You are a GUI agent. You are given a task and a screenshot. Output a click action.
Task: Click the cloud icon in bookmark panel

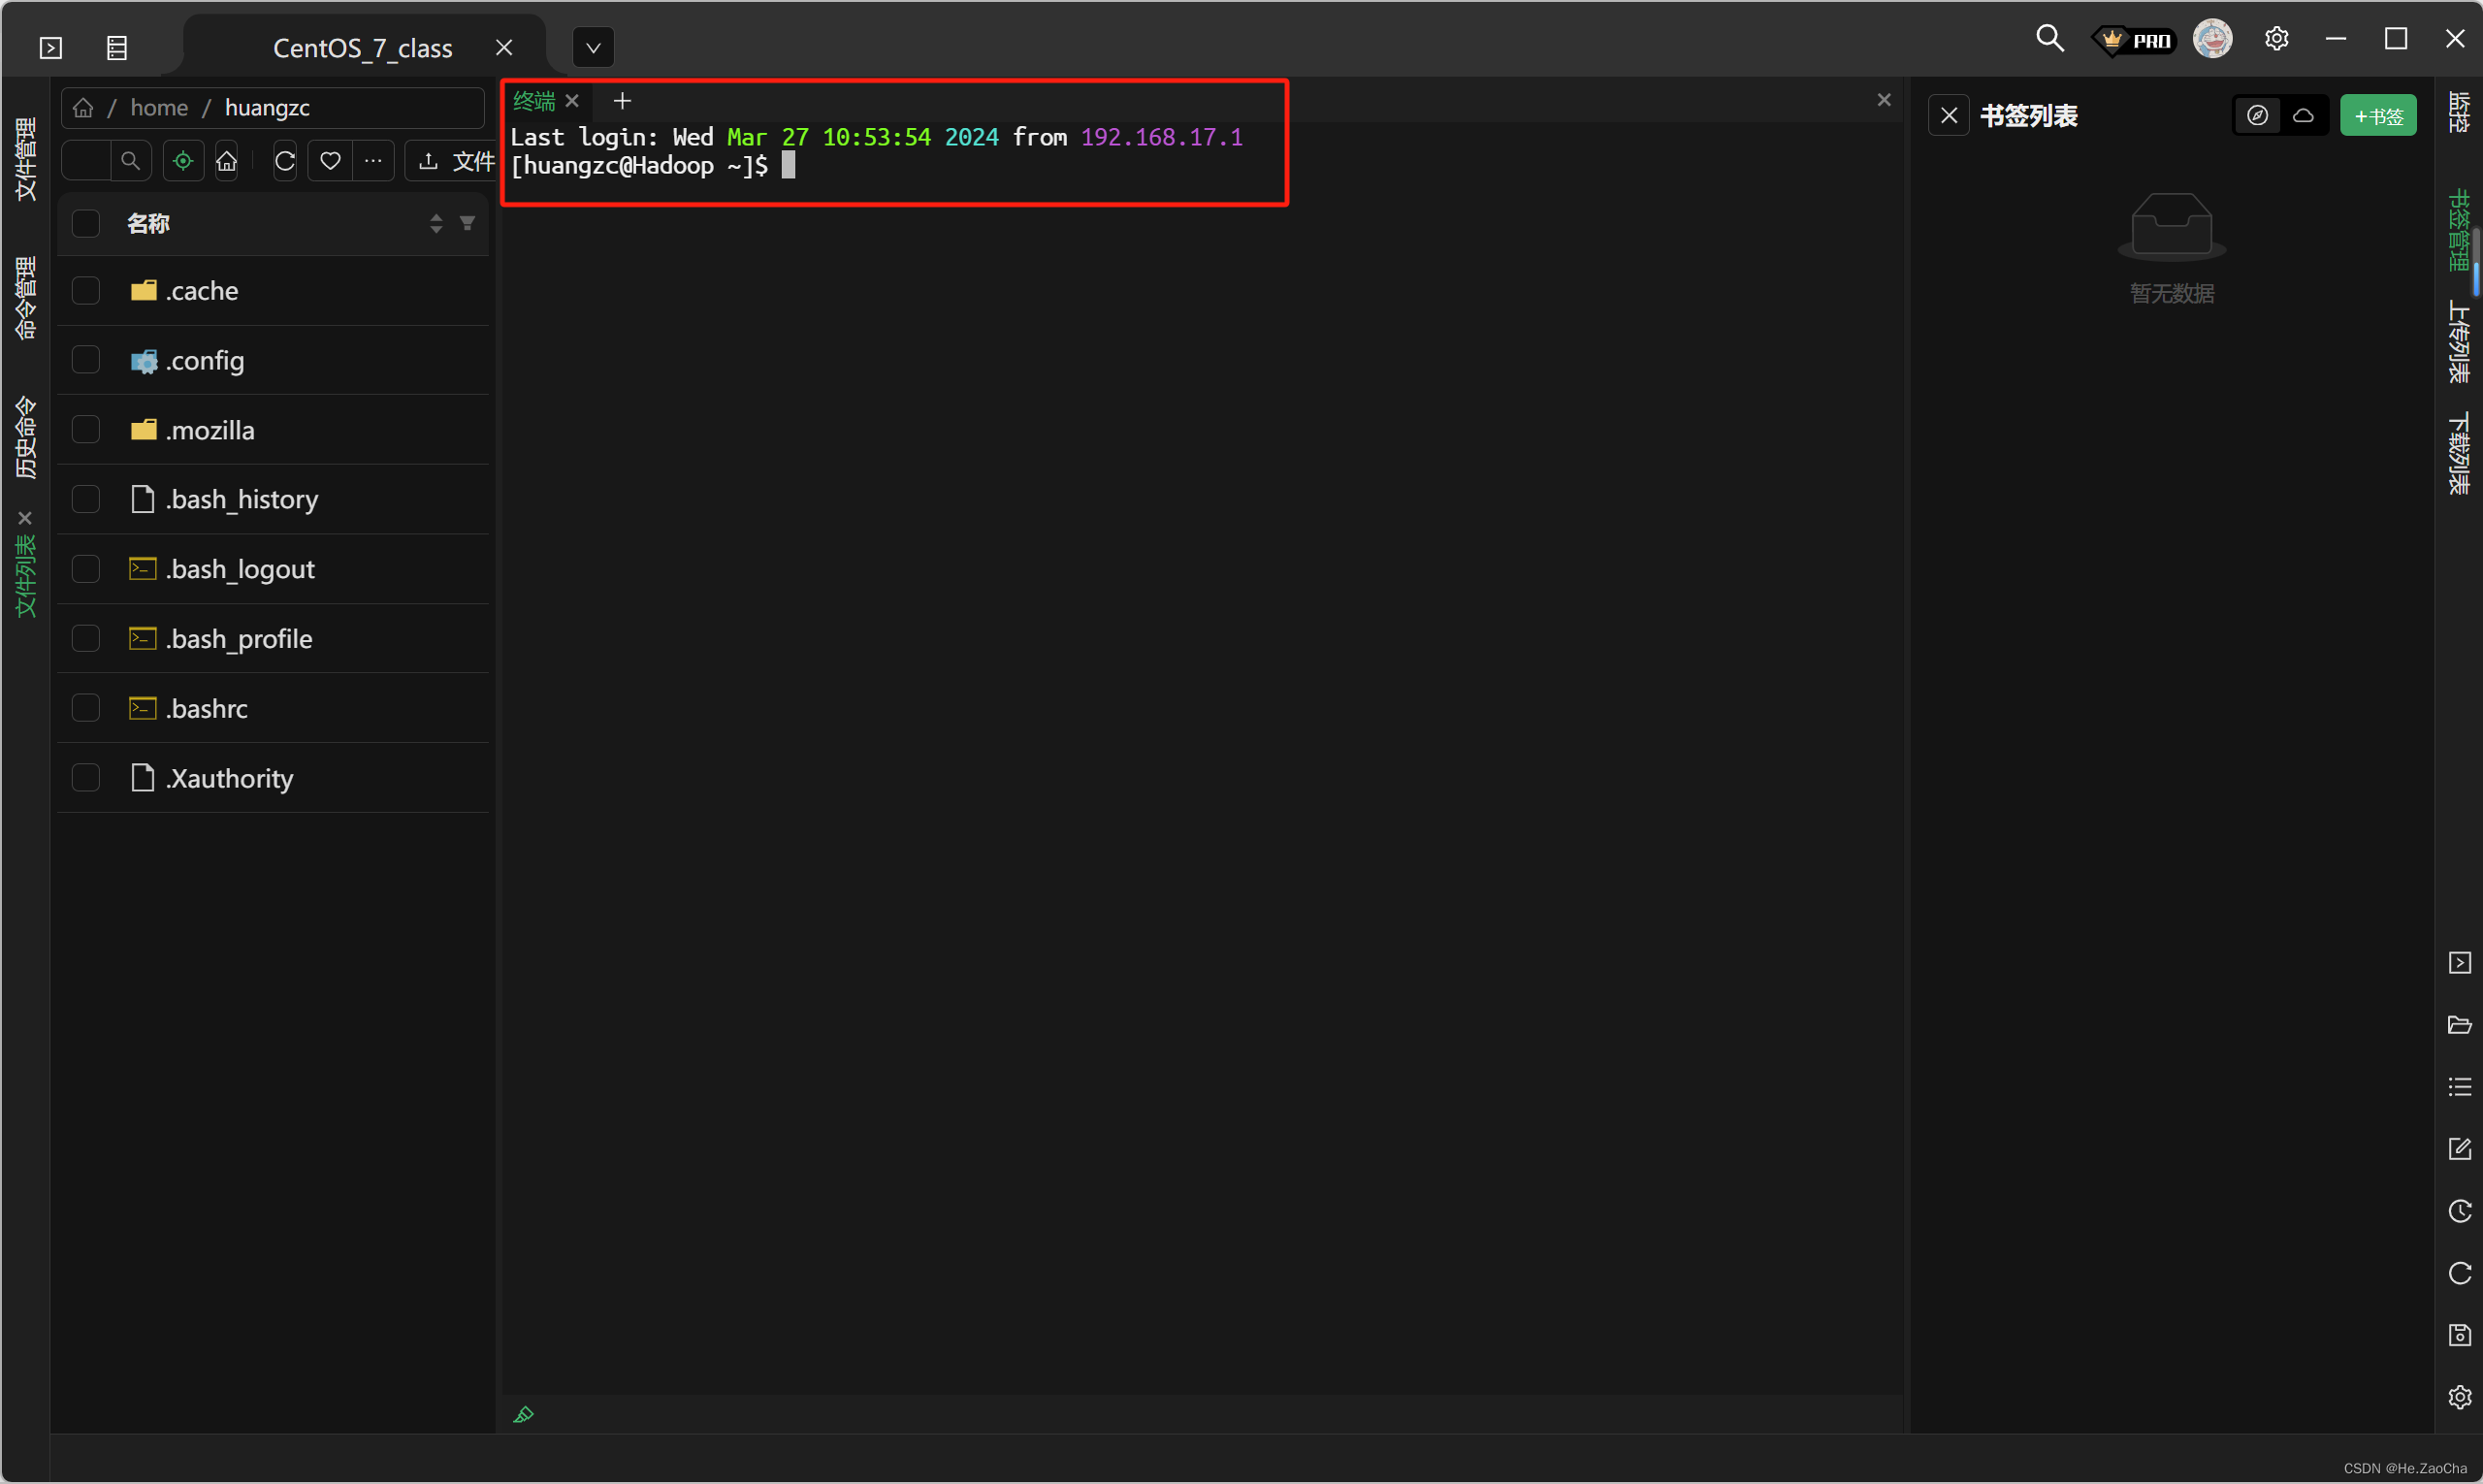[2303, 116]
